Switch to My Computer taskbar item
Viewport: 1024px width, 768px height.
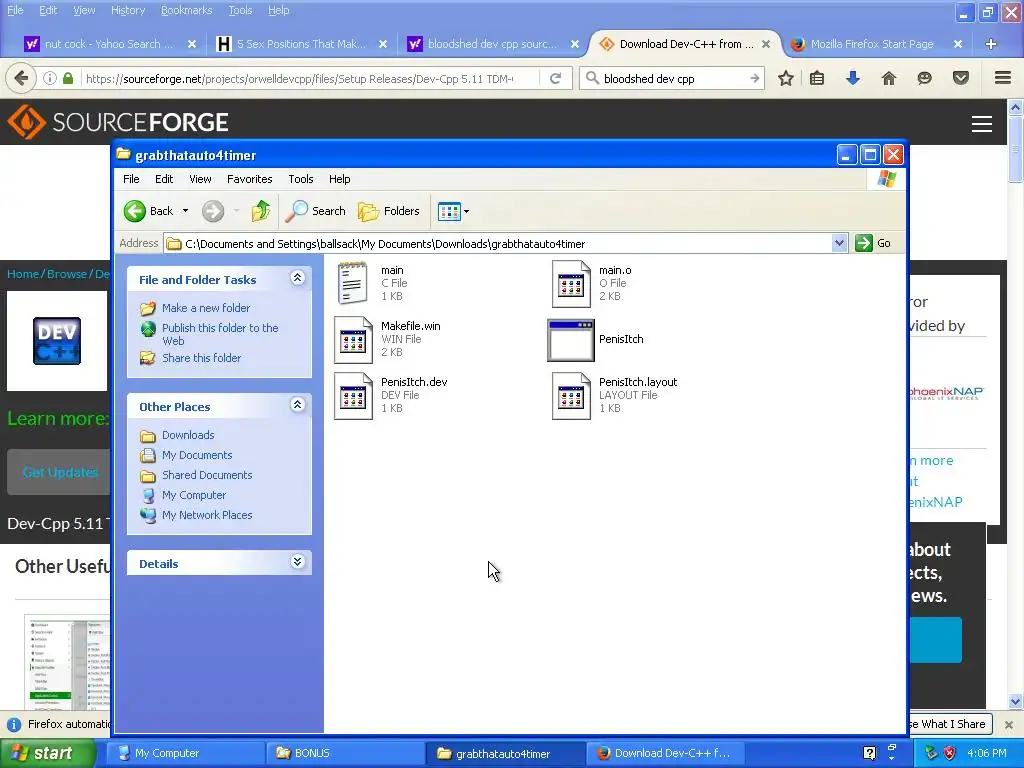185,753
